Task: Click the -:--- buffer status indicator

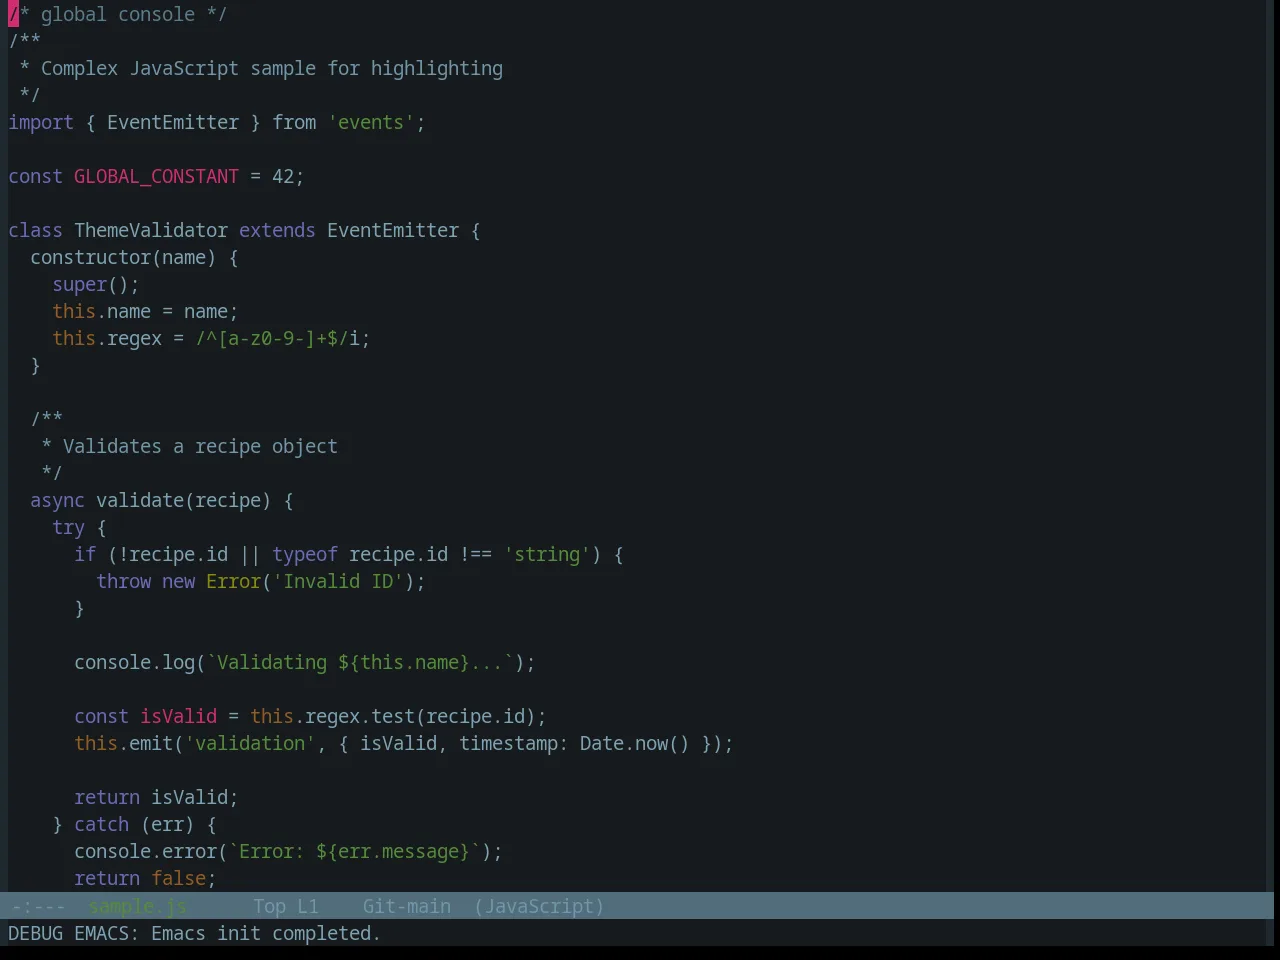Action: coord(38,906)
